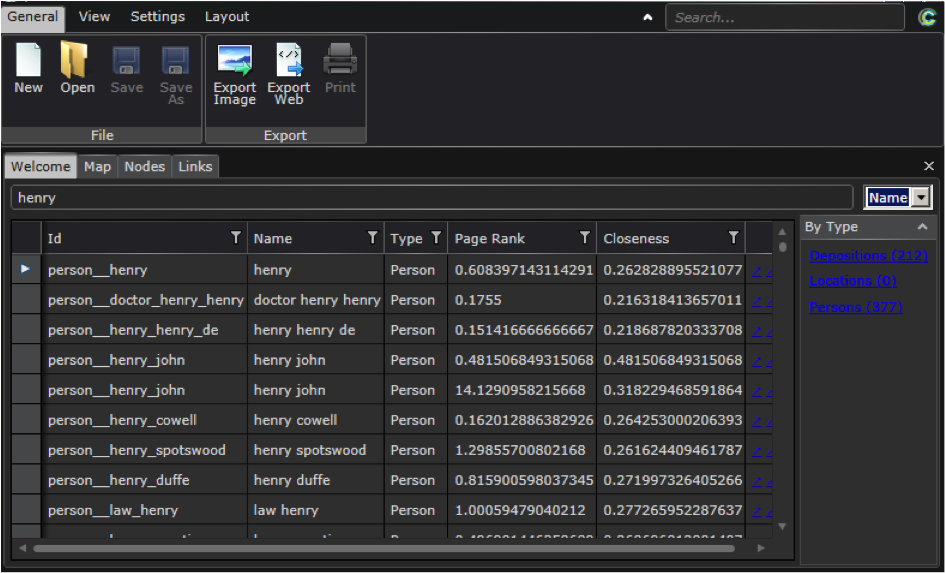
Task: Click the search box containing henry
Action: click(430, 198)
